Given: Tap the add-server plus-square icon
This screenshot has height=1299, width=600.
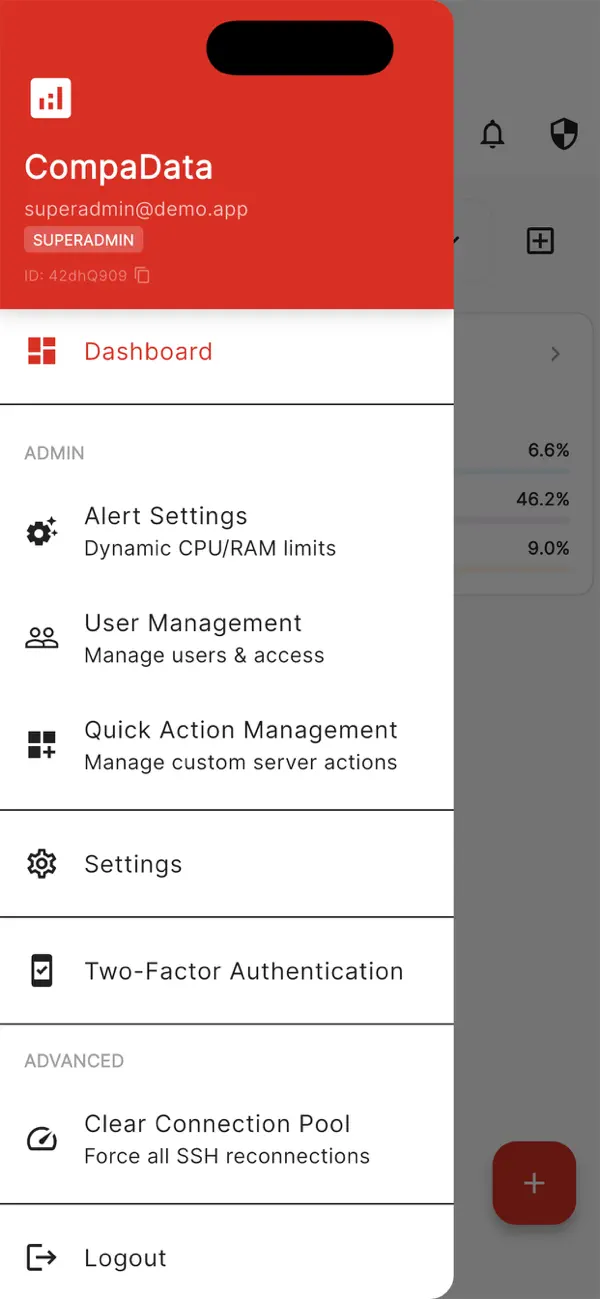Looking at the screenshot, I should (540, 240).
